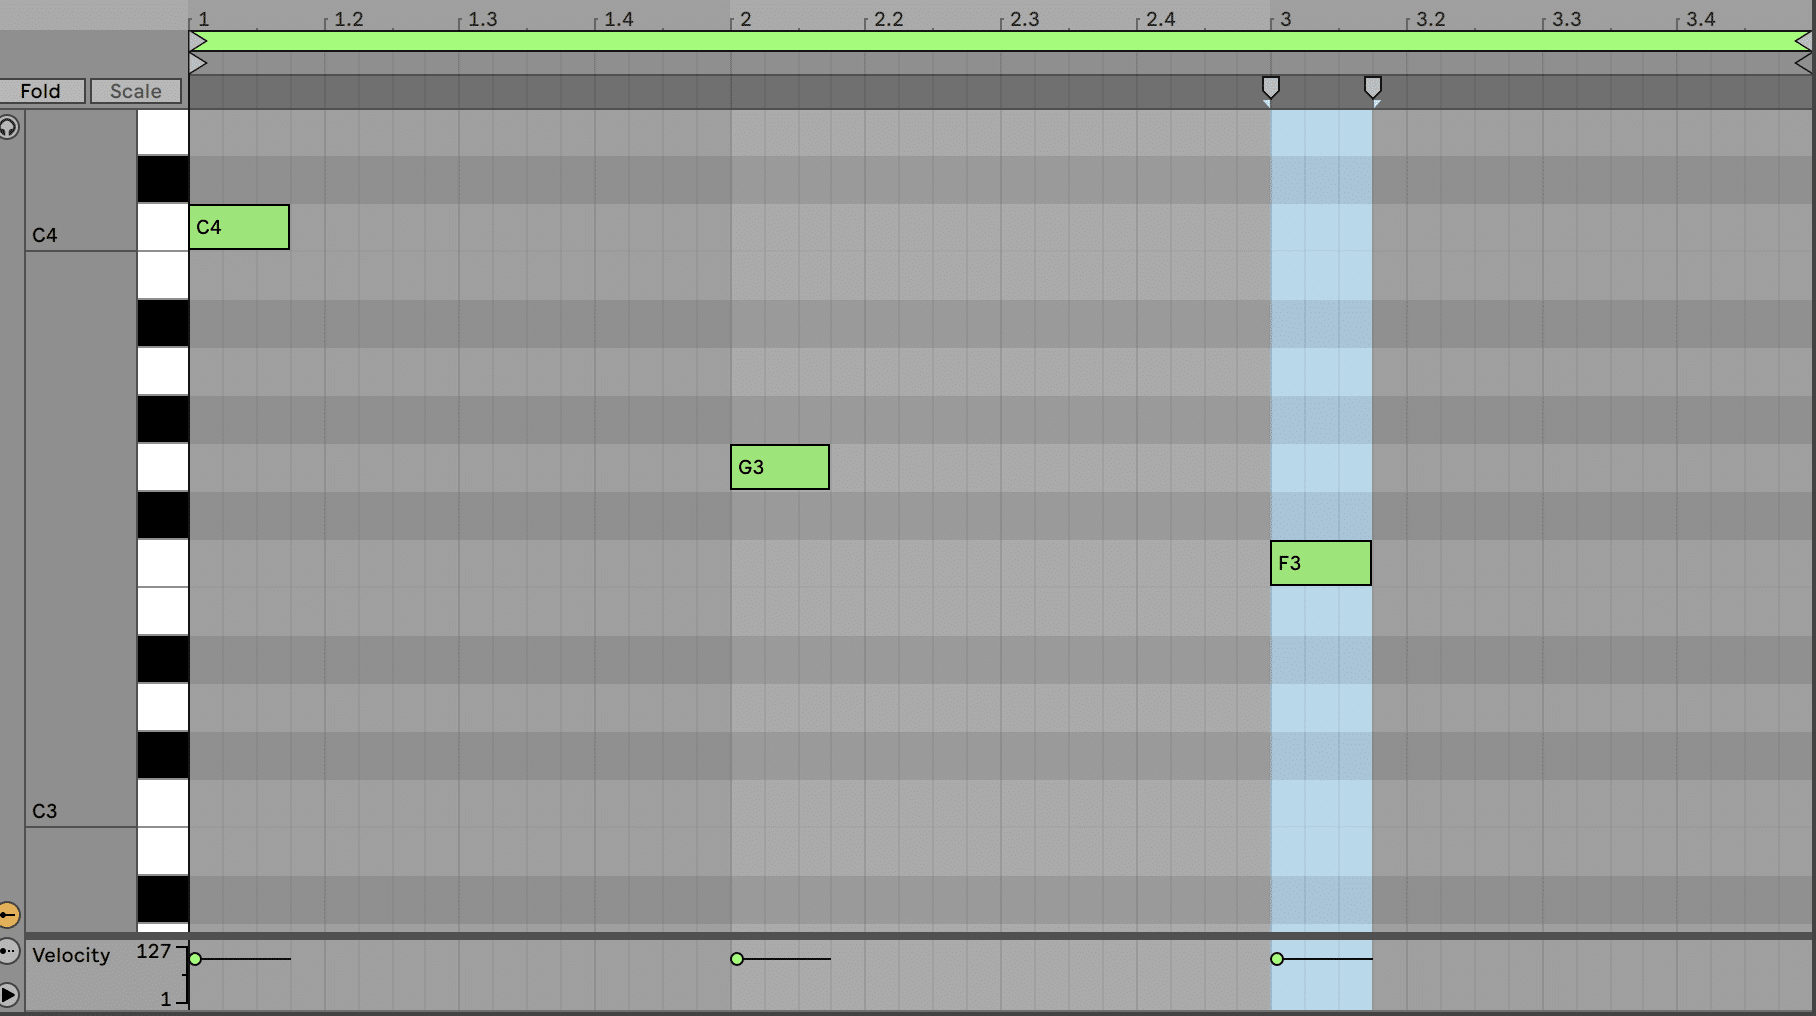Expand the triangle below the Velocity lane toggles
1816x1016 pixels.
pos(9,994)
